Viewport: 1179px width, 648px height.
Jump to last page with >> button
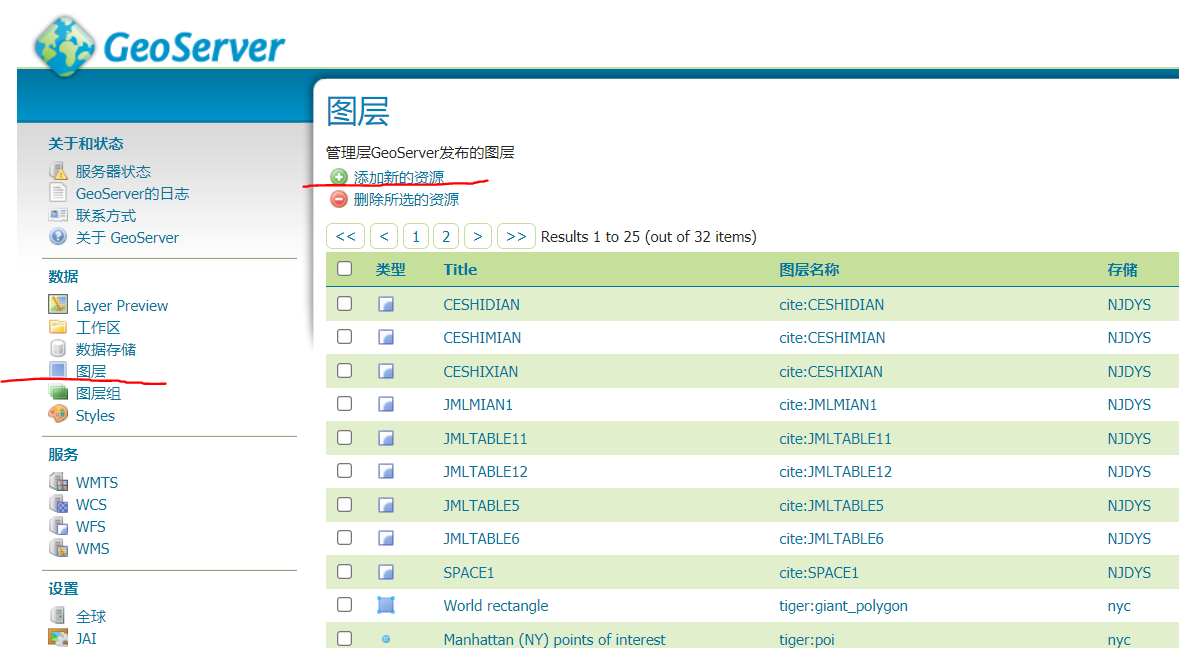click(516, 236)
